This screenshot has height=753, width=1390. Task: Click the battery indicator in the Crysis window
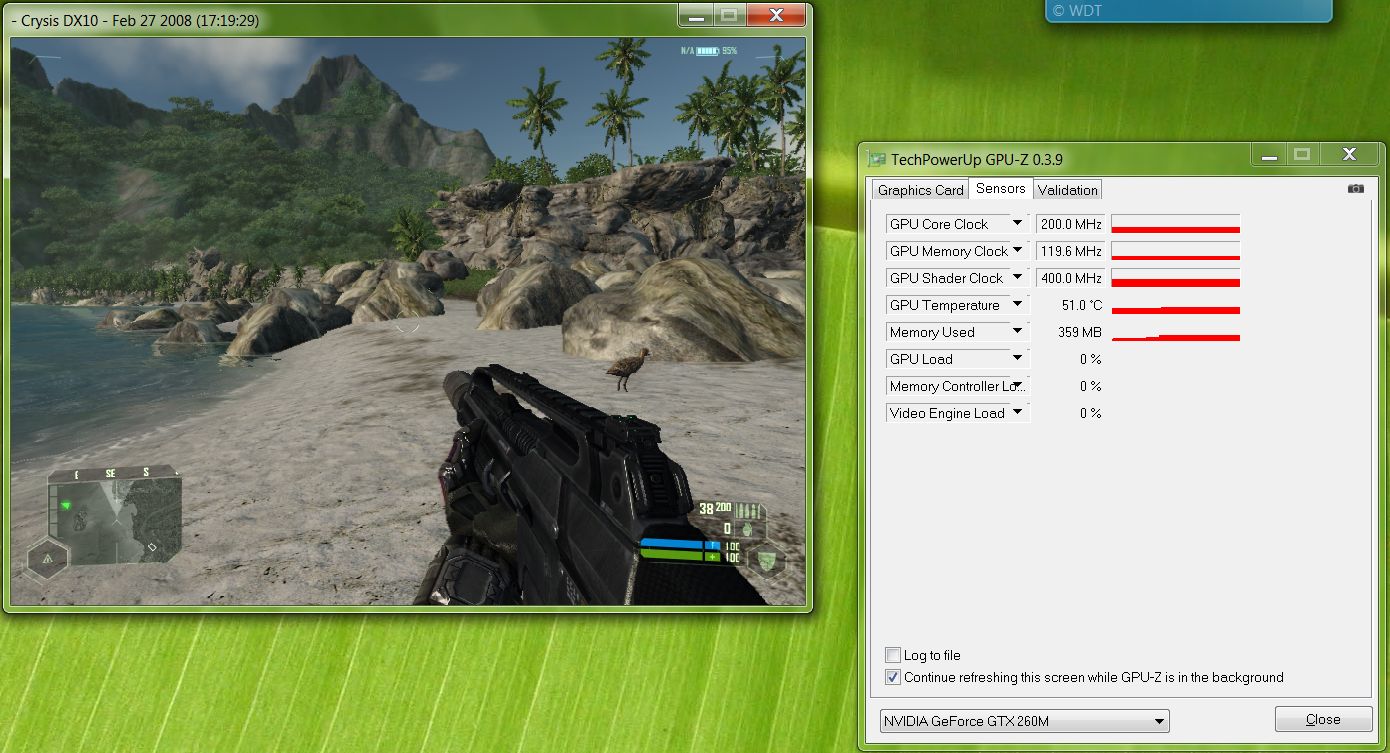(708, 50)
